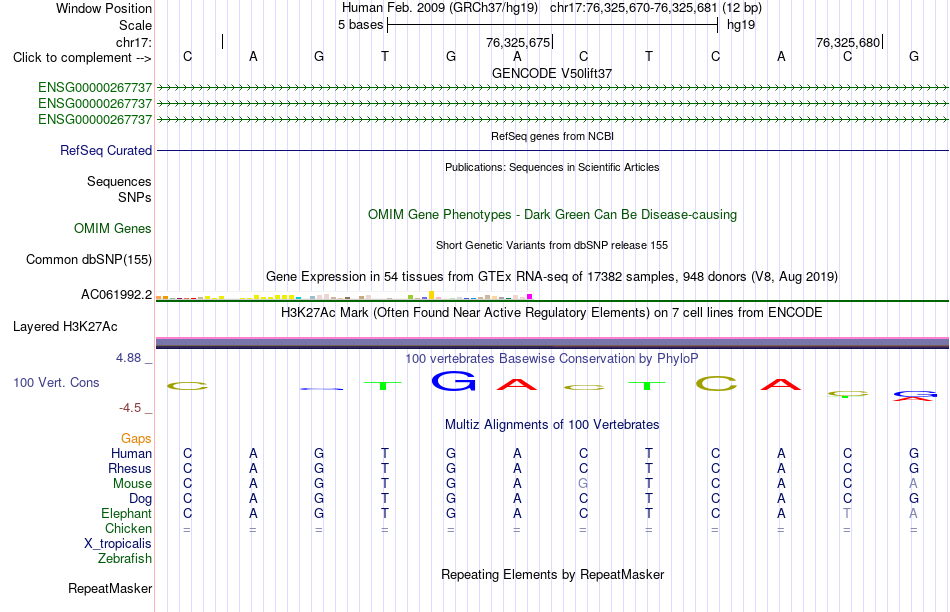The width and height of the screenshot is (950, 612).
Task: Open the GENCODE V50lift37 track title
Action: point(552,73)
